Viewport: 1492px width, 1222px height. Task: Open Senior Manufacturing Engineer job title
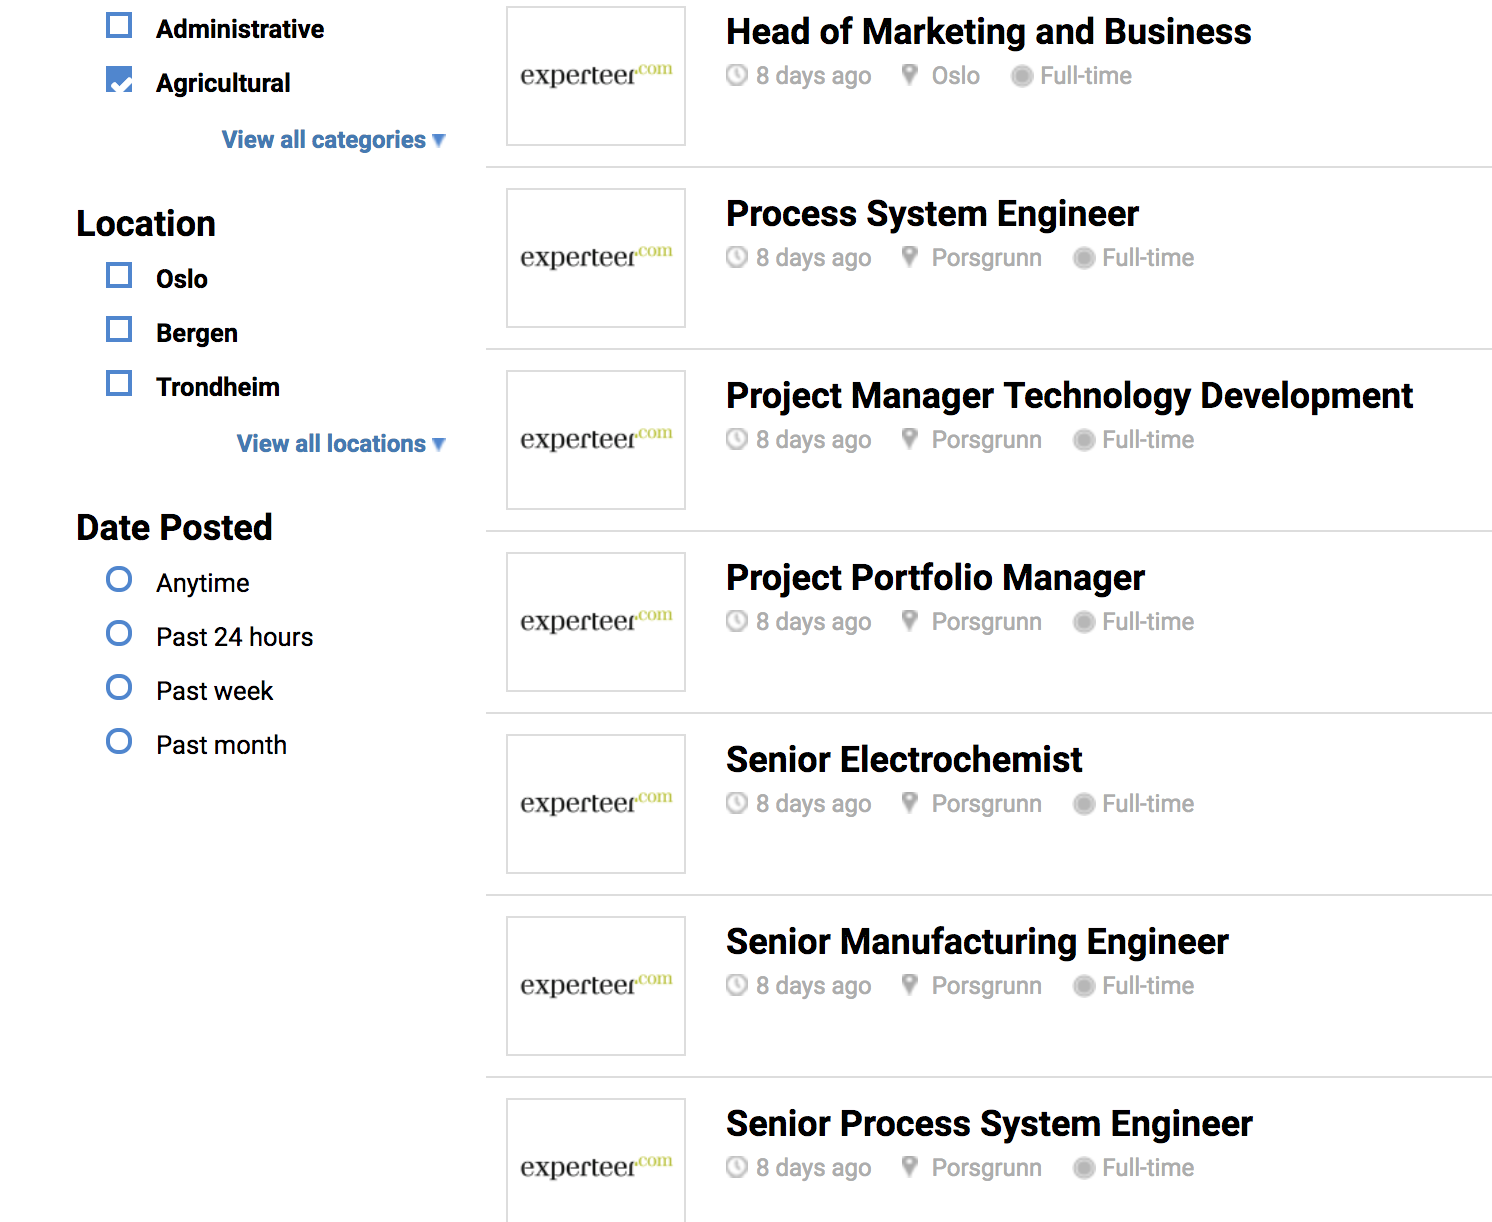pyautogui.click(x=977, y=942)
